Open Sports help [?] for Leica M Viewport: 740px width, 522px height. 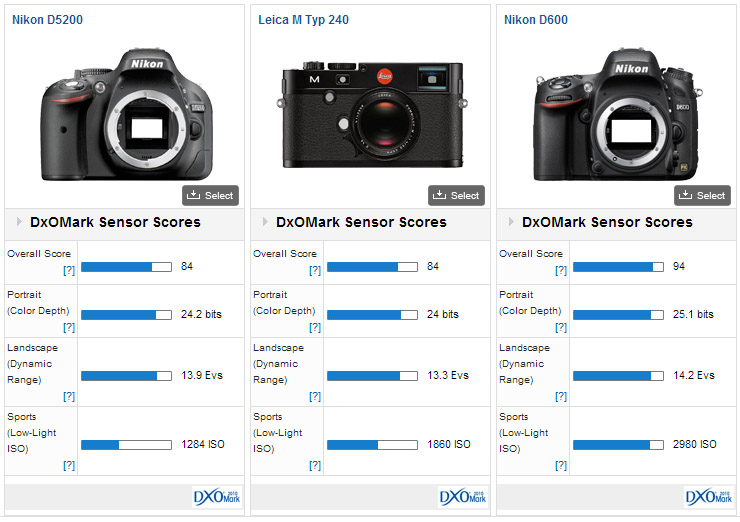tap(315, 465)
